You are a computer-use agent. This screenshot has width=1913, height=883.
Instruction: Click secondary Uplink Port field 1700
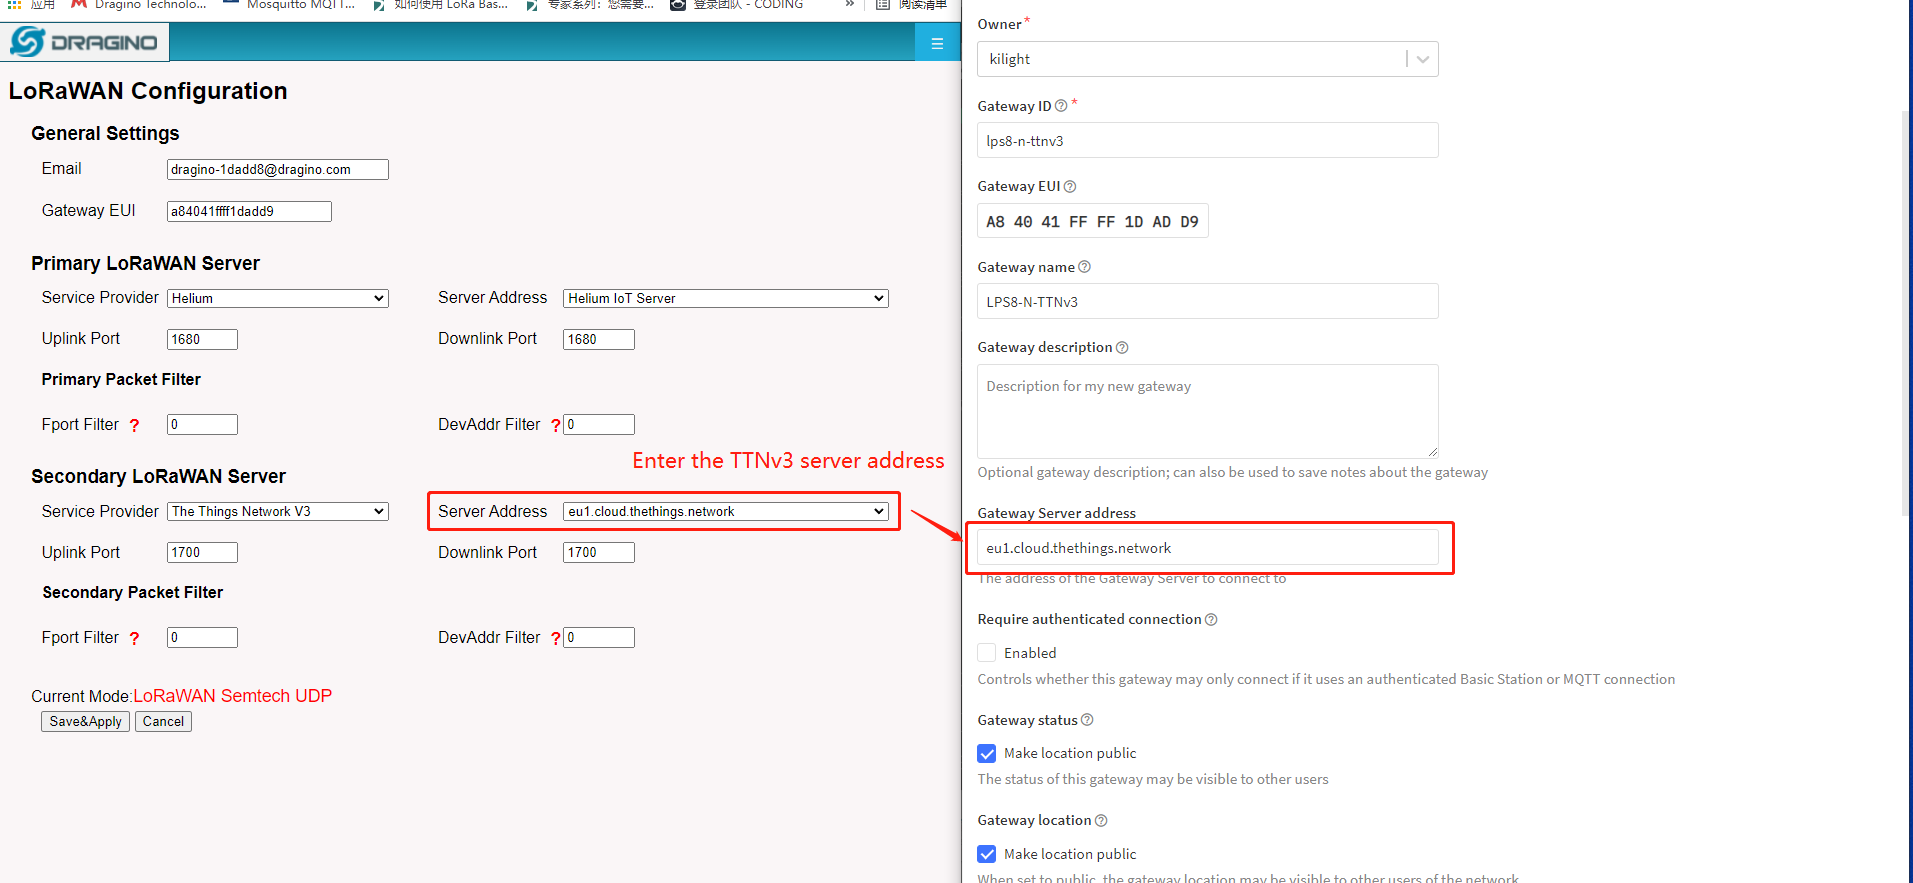click(202, 552)
